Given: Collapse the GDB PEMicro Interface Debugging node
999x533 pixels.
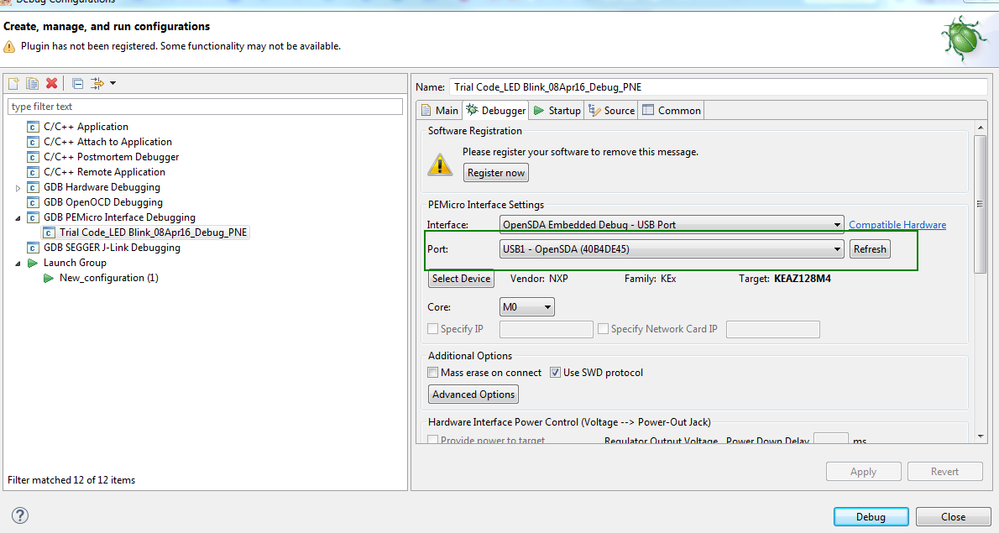Looking at the screenshot, I should [18, 218].
